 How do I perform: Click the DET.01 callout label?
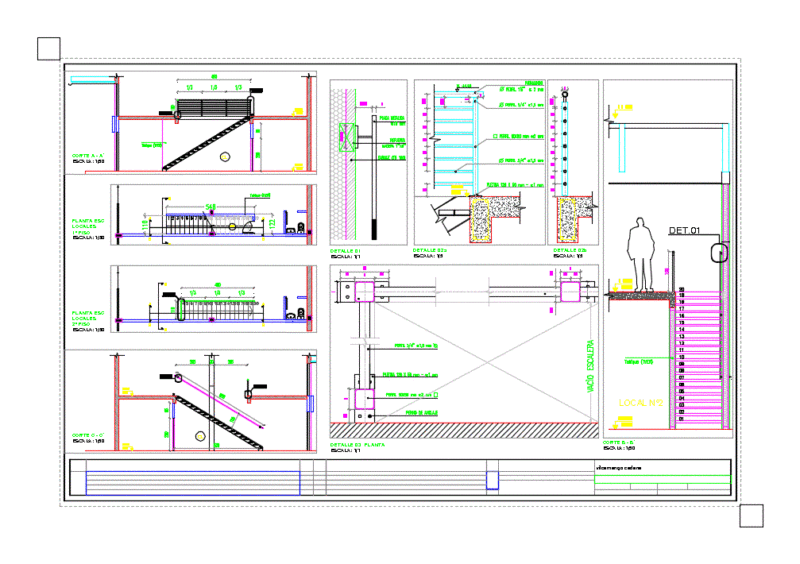(x=684, y=231)
